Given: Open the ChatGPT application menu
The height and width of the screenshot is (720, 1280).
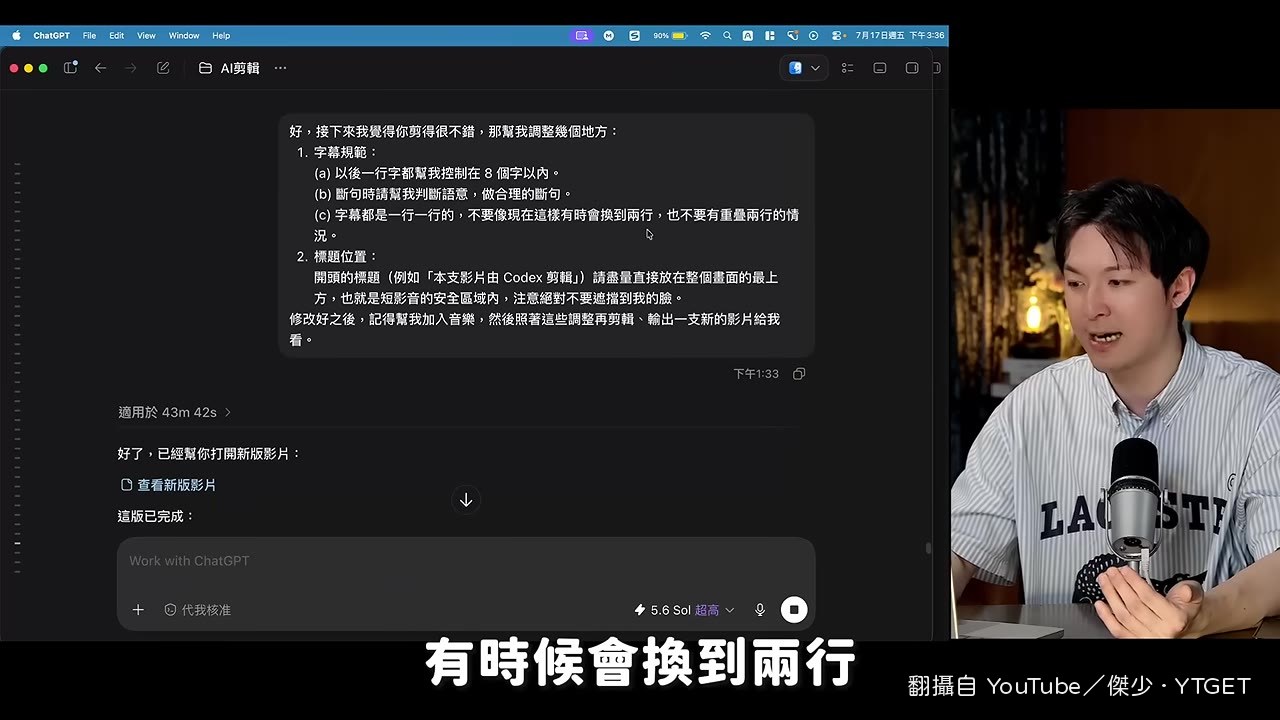Looking at the screenshot, I should [x=51, y=35].
